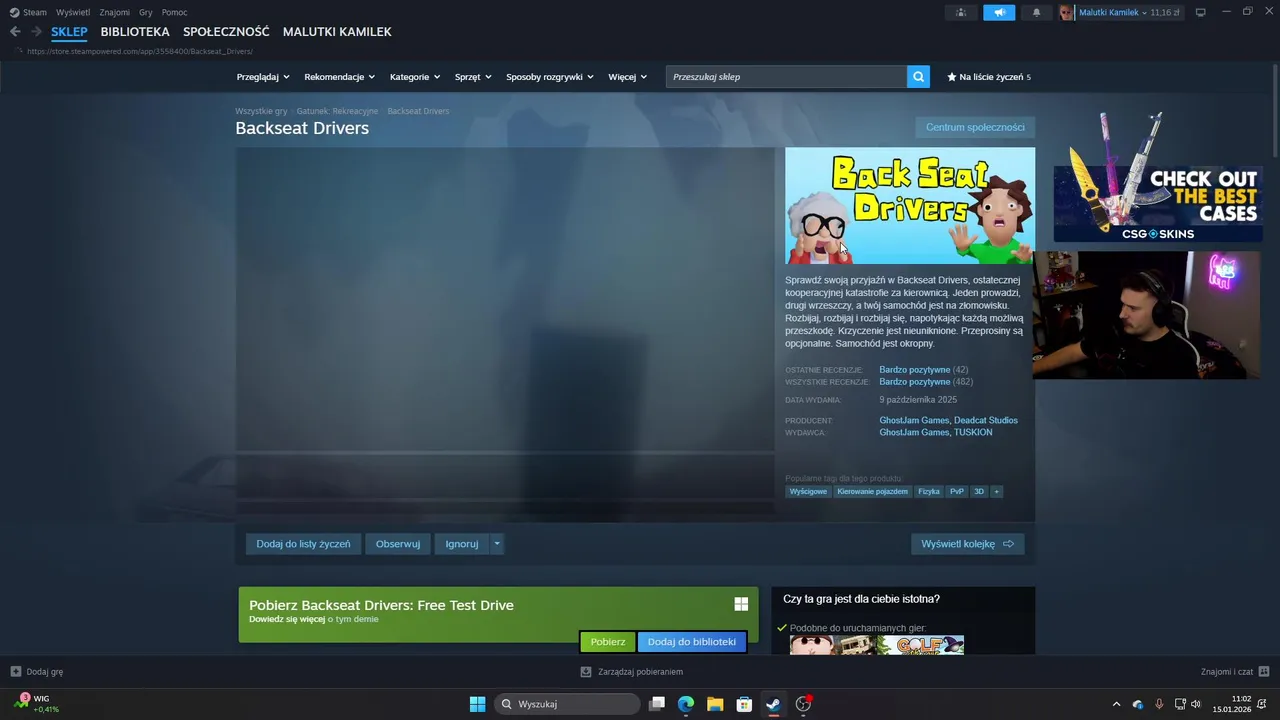Click the back navigation arrow

[15, 32]
